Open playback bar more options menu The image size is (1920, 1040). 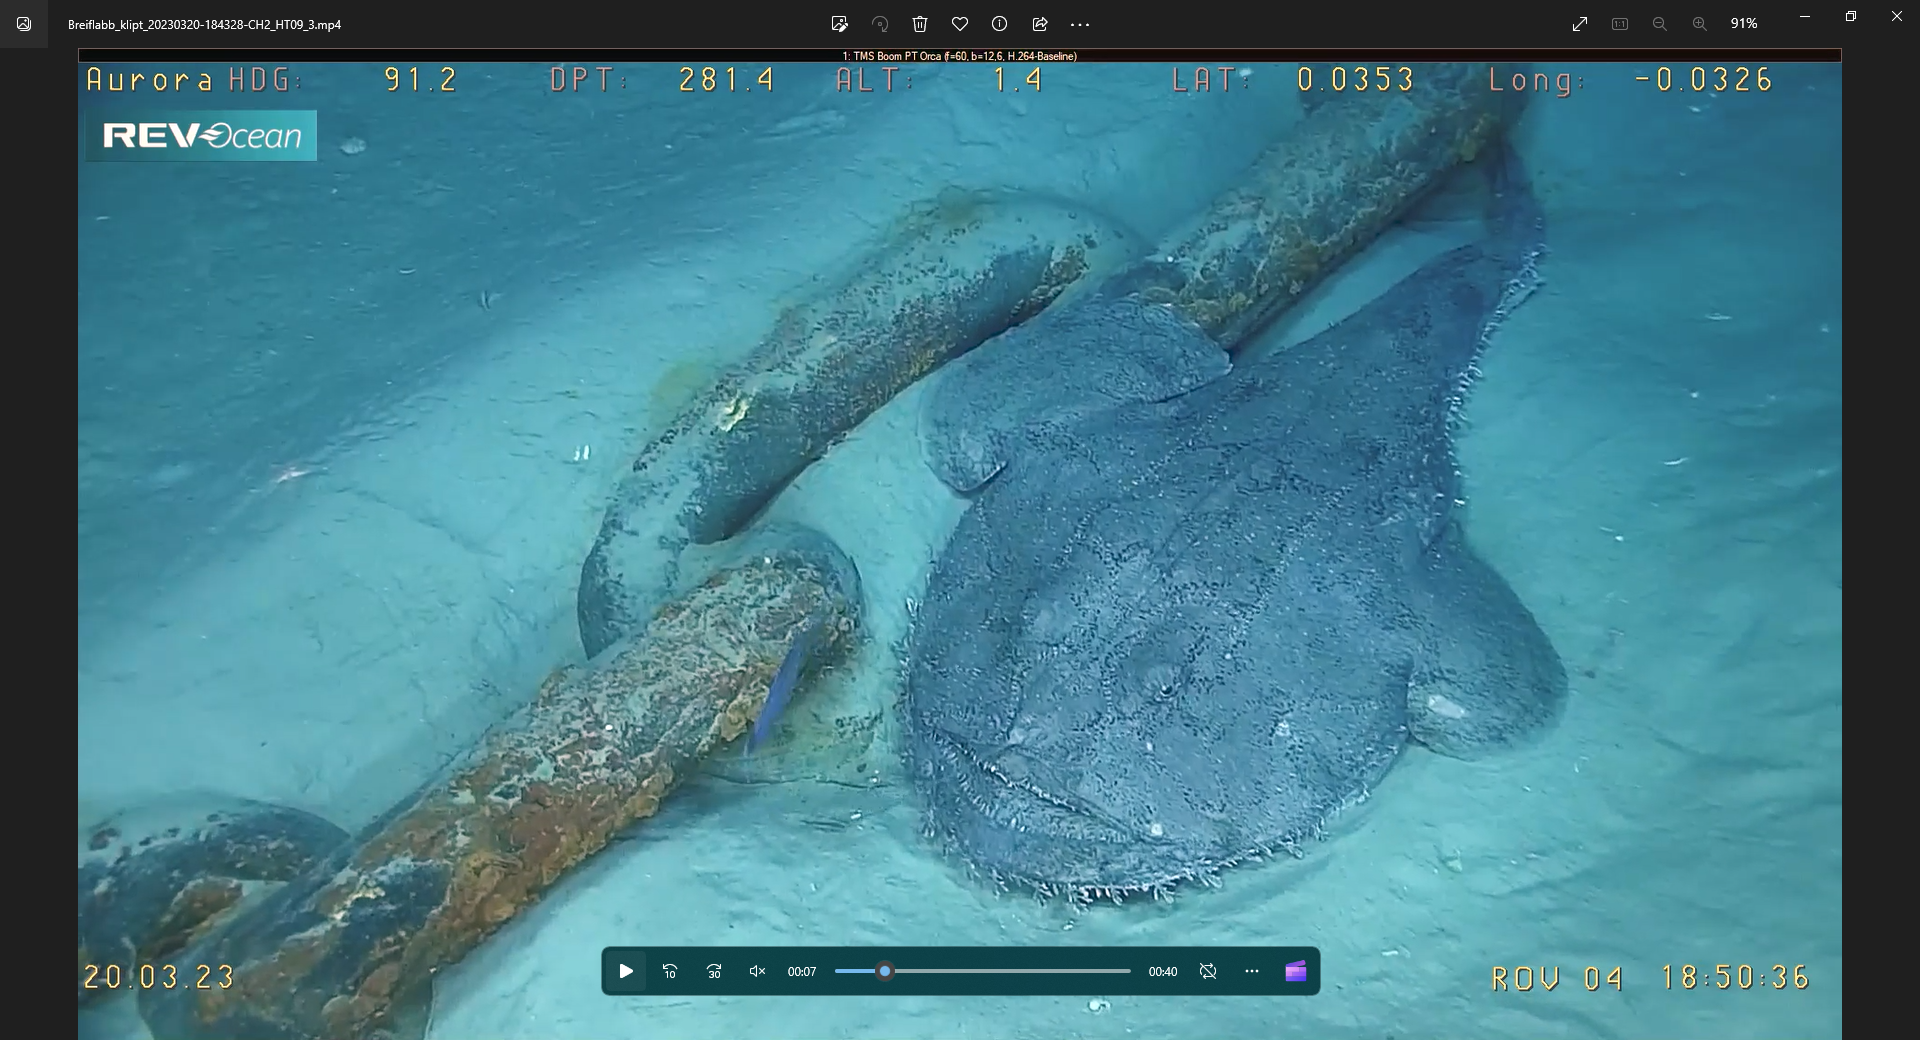tap(1252, 971)
